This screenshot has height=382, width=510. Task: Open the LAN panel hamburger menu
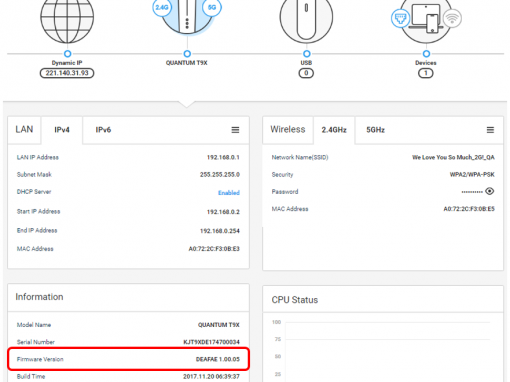coord(235,130)
